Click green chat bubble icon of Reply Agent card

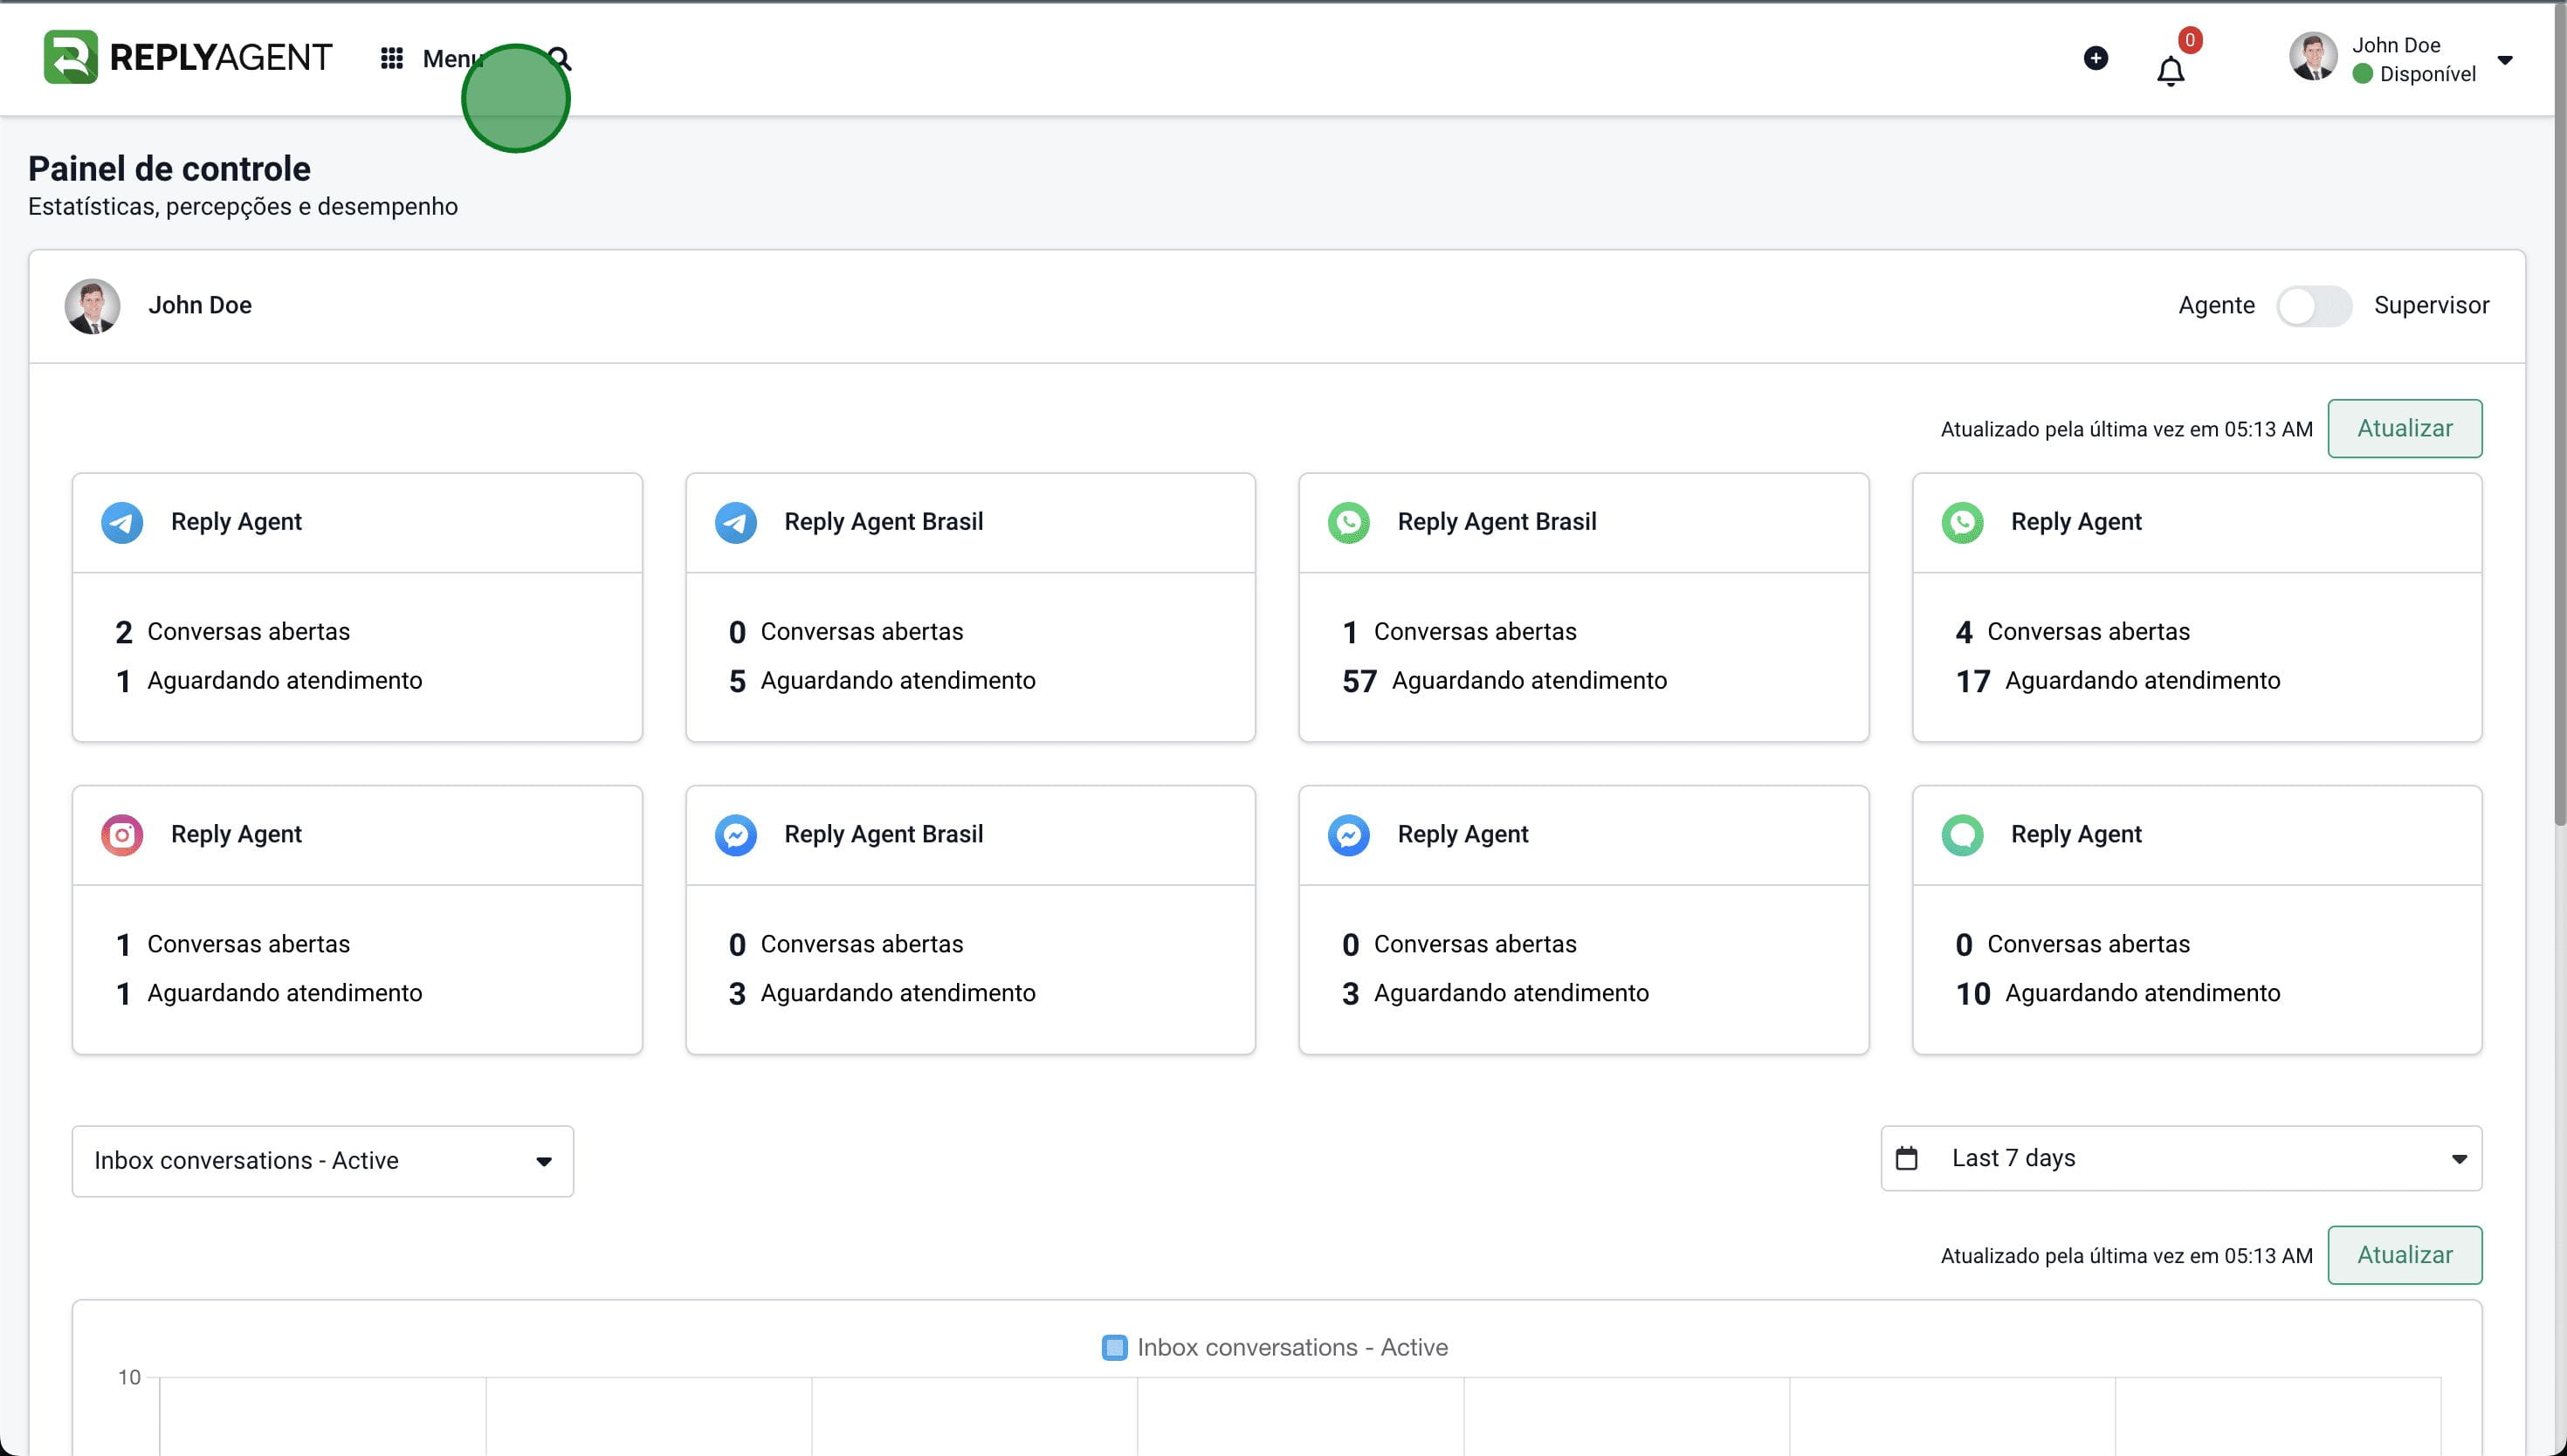click(1963, 835)
